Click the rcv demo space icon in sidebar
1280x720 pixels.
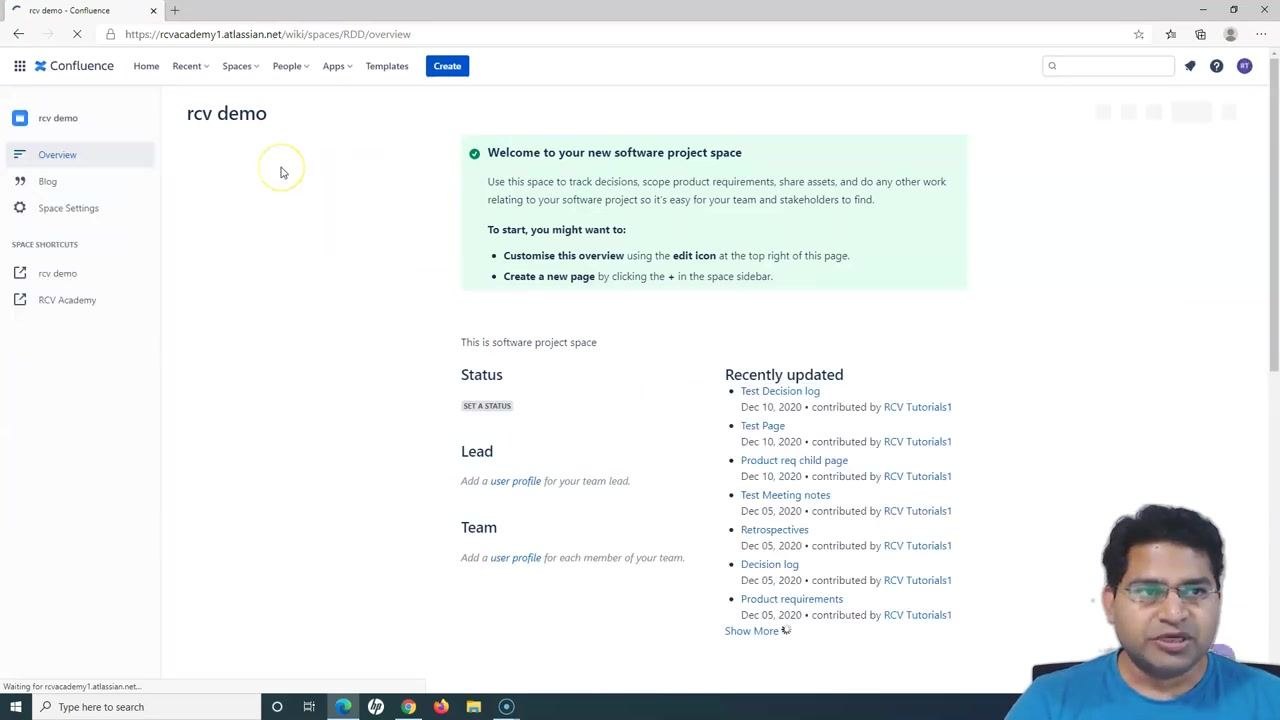[20, 118]
